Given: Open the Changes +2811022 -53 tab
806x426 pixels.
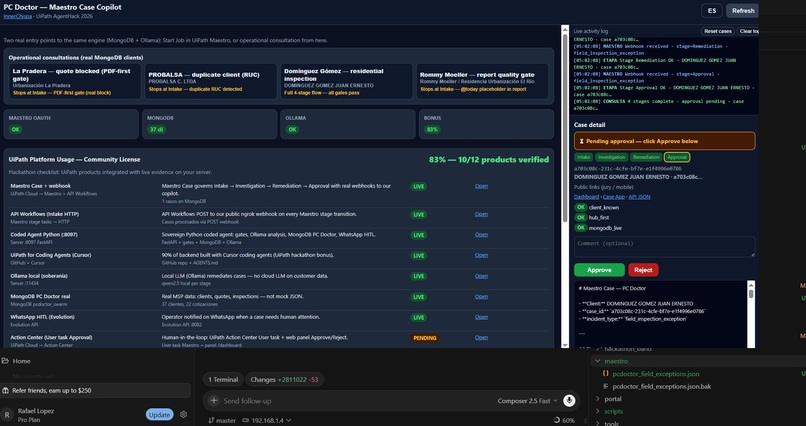Looking at the screenshot, I should (x=284, y=380).
